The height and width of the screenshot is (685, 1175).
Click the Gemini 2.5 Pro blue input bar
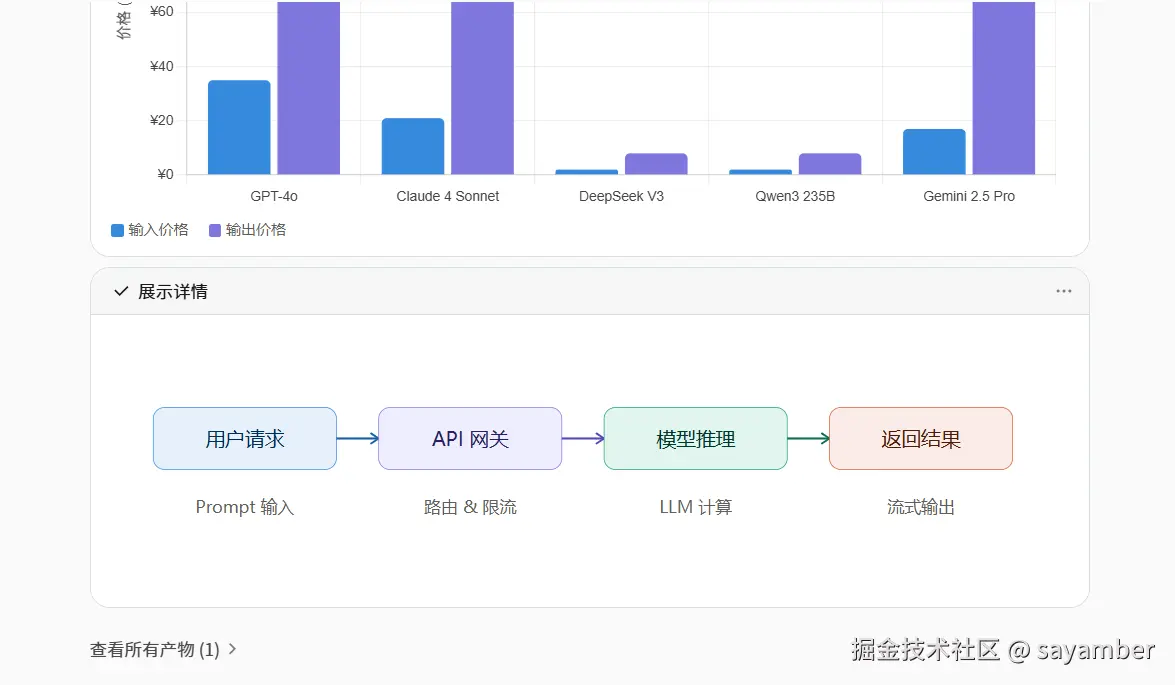[x=934, y=152]
